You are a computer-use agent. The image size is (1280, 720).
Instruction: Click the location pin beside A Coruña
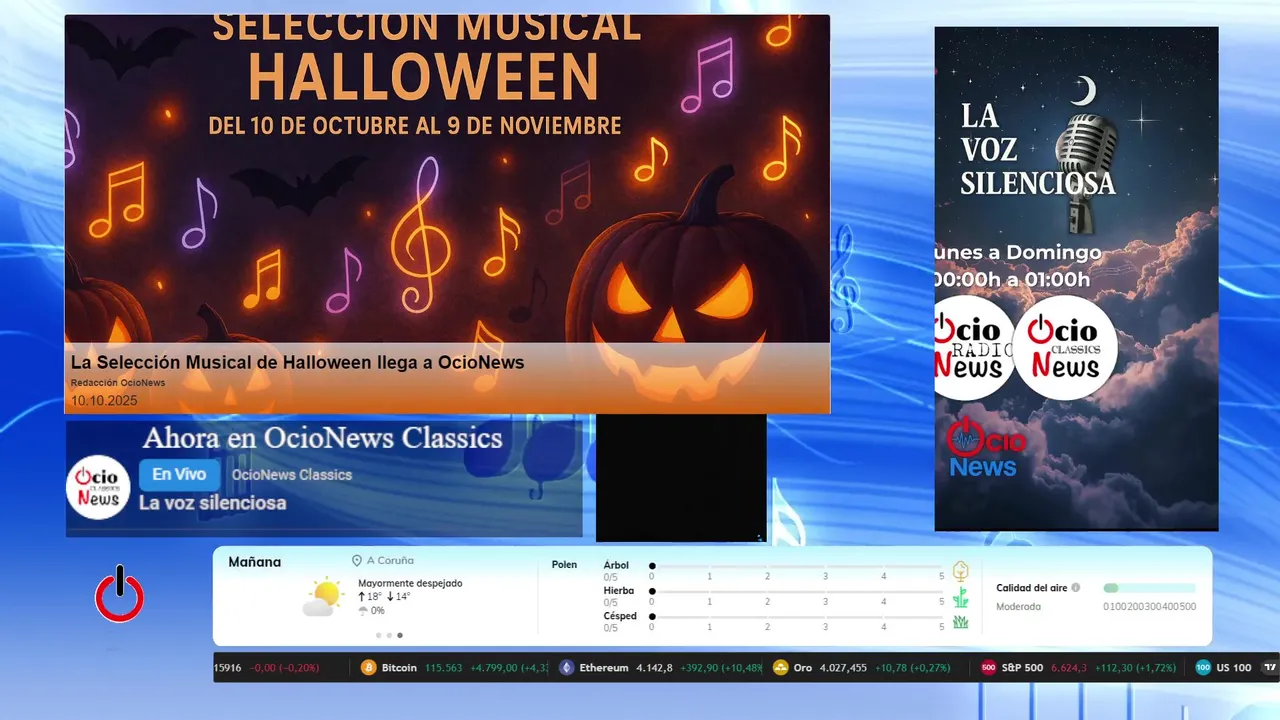pos(356,561)
